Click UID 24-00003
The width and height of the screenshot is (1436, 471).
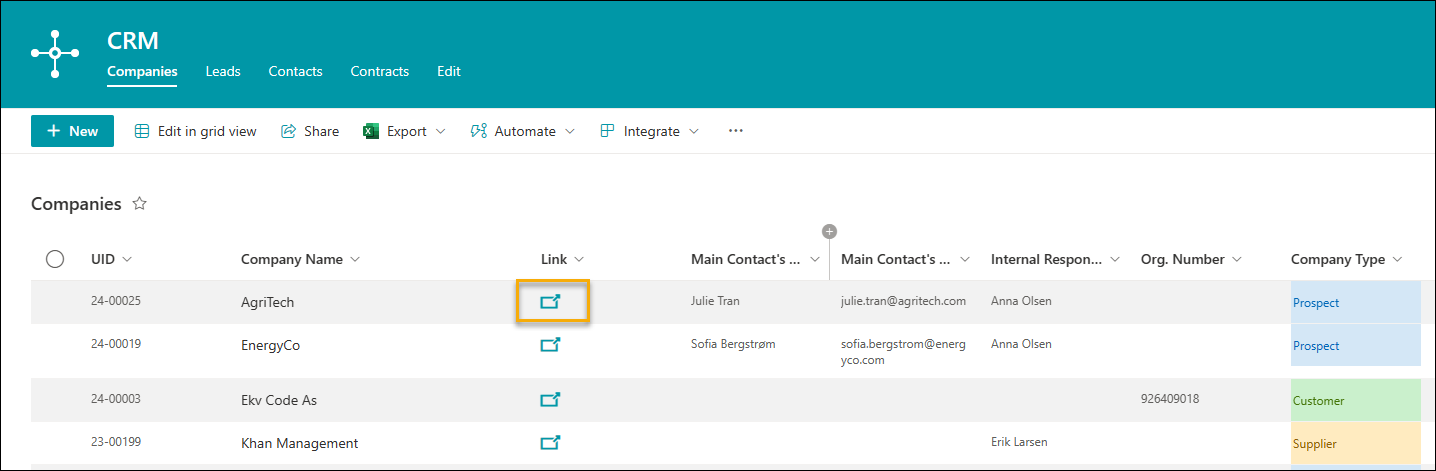pyautogui.click(x=115, y=398)
